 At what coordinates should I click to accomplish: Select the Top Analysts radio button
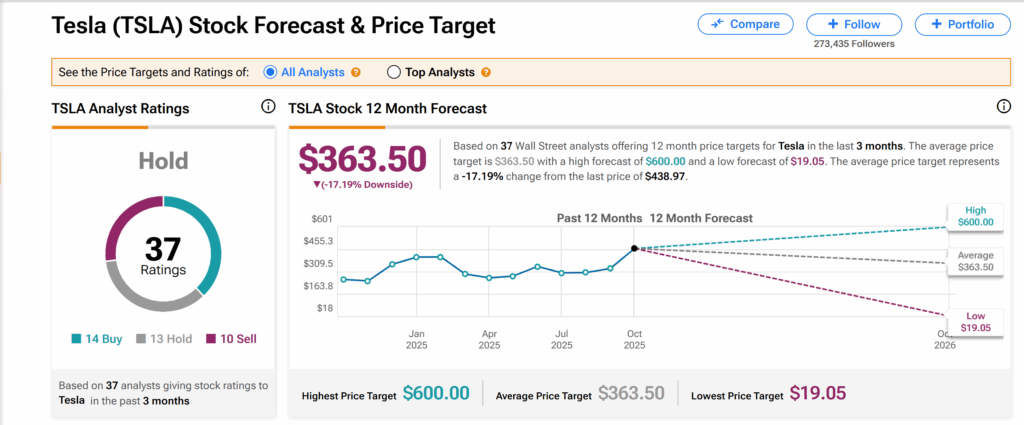pos(393,72)
